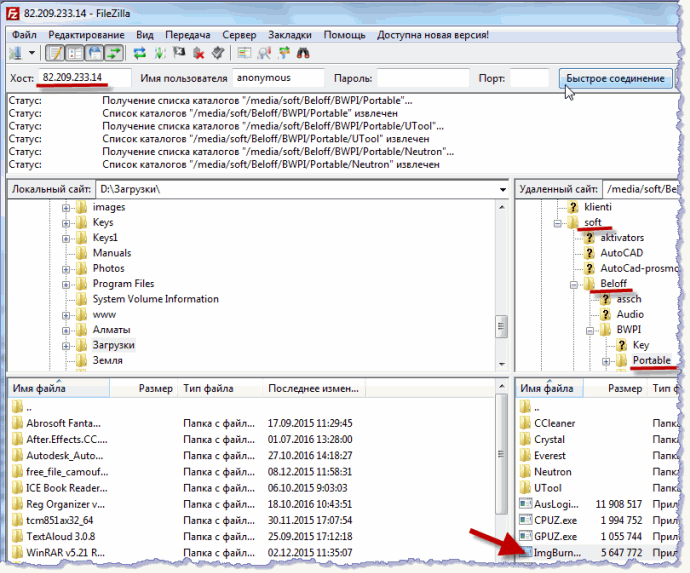This screenshot has height=573, width=690.
Task: Toggle the remote directory tree display
Action: [95, 53]
